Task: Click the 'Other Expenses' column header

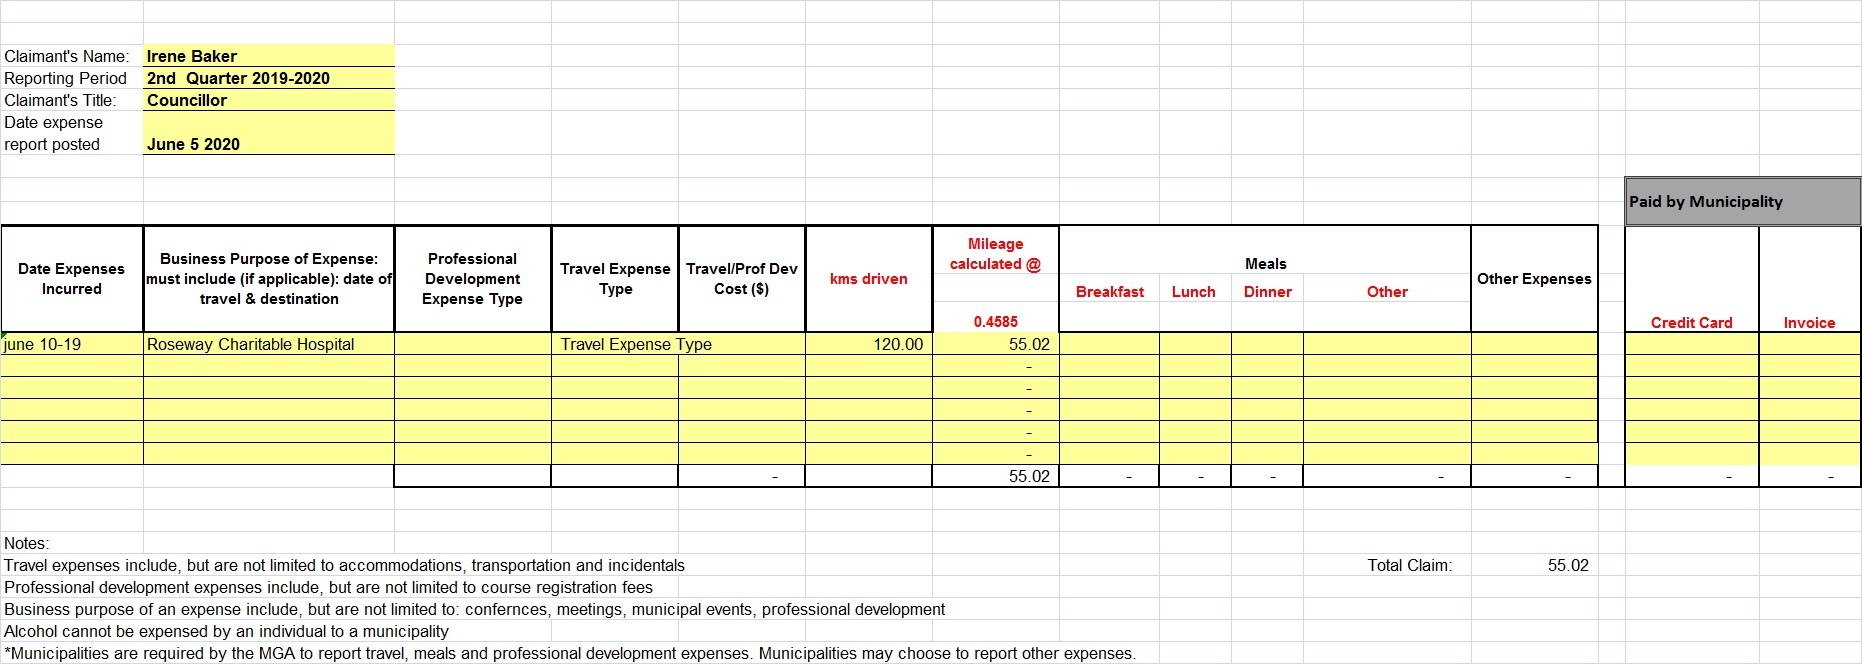Action: (1534, 279)
